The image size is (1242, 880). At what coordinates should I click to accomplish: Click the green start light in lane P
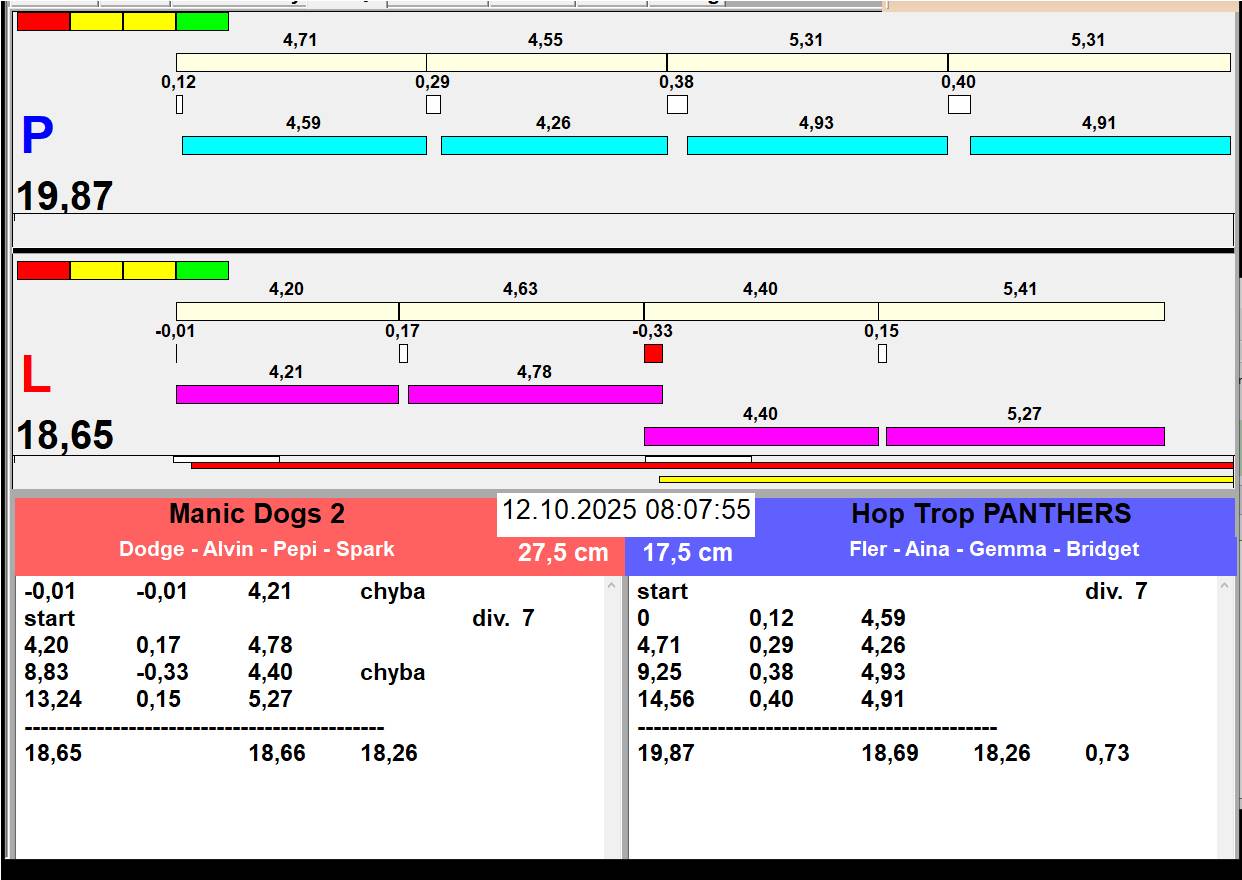pyautogui.click(x=202, y=21)
